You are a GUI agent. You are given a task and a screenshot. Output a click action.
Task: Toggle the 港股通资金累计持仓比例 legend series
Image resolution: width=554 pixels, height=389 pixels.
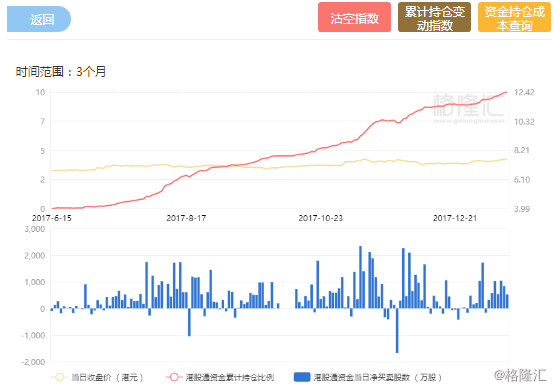(x=220, y=377)
